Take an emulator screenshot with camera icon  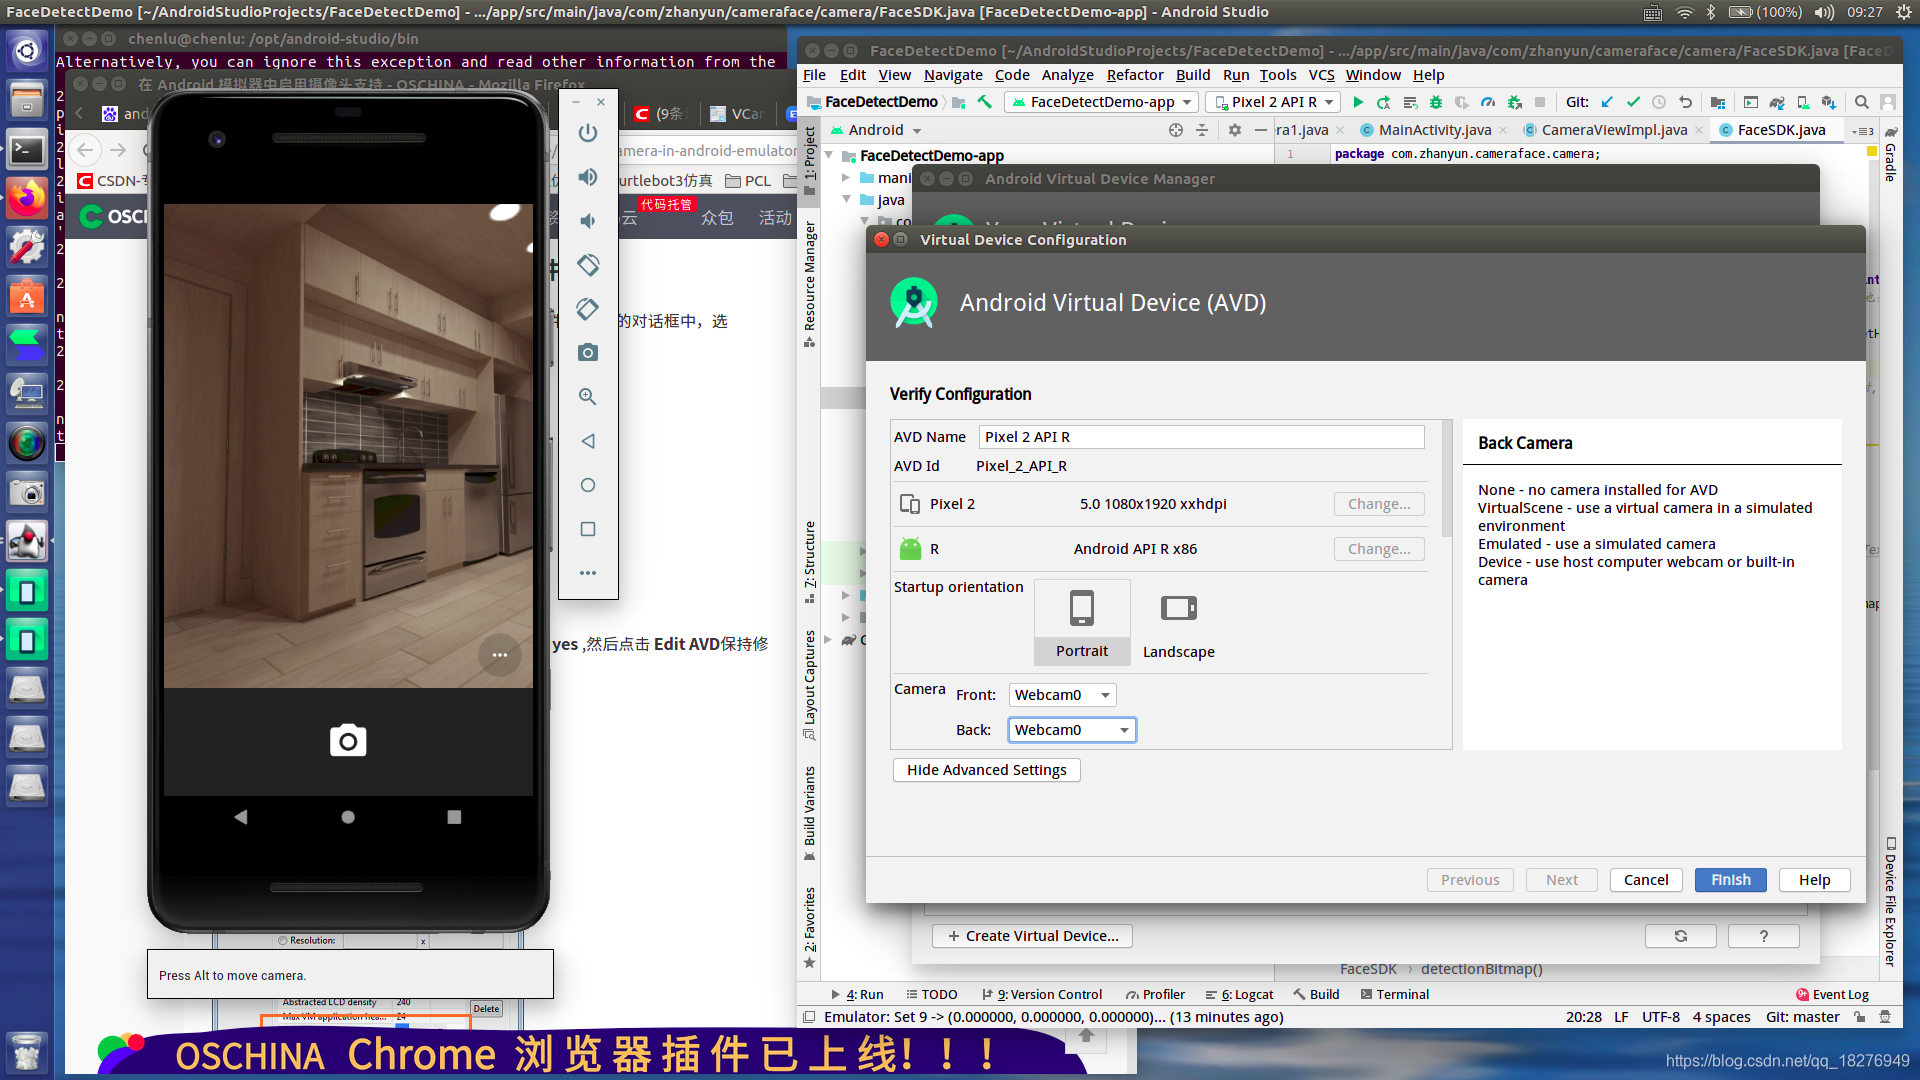click(x=588, y=353)
